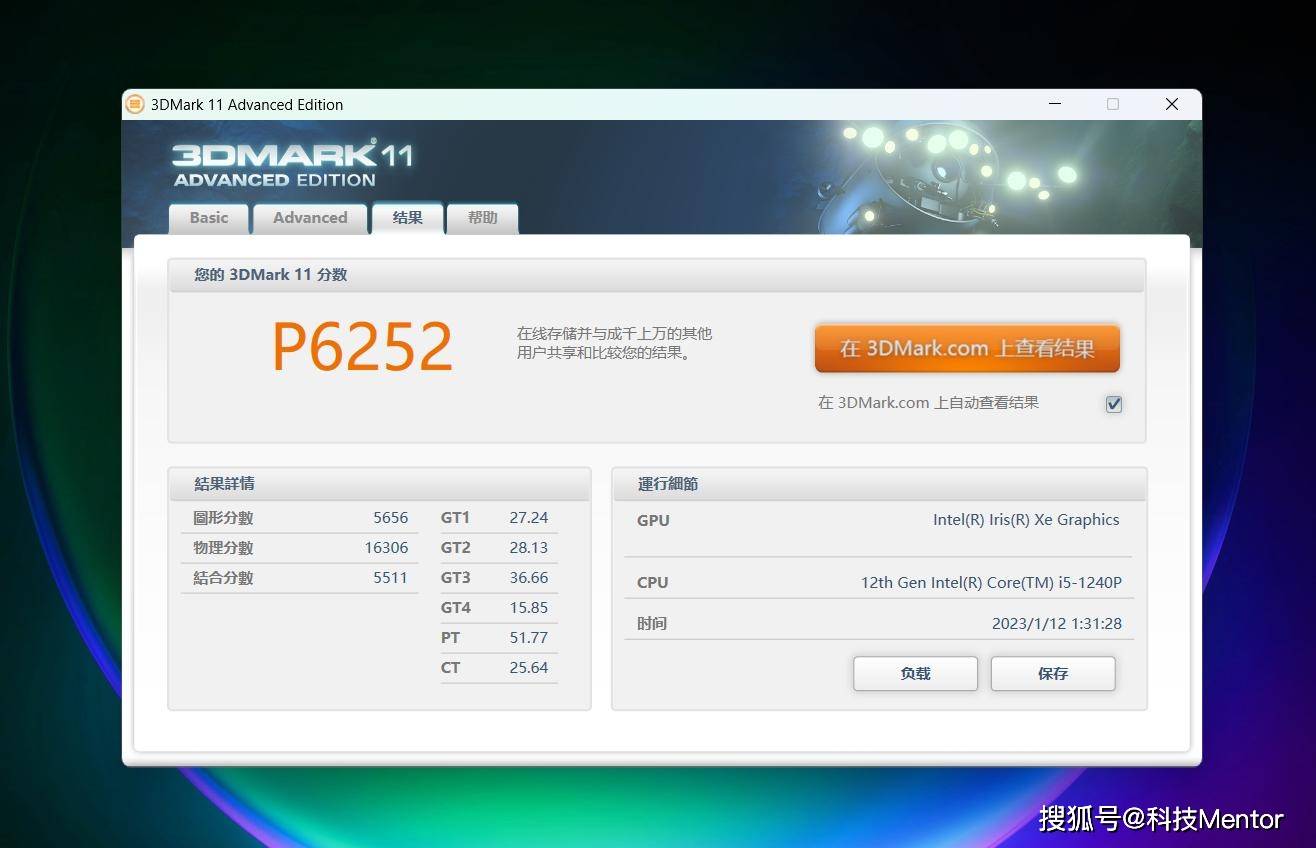Click the 3DMARK 11 Advanced Edition banner logo

(292, 164)
